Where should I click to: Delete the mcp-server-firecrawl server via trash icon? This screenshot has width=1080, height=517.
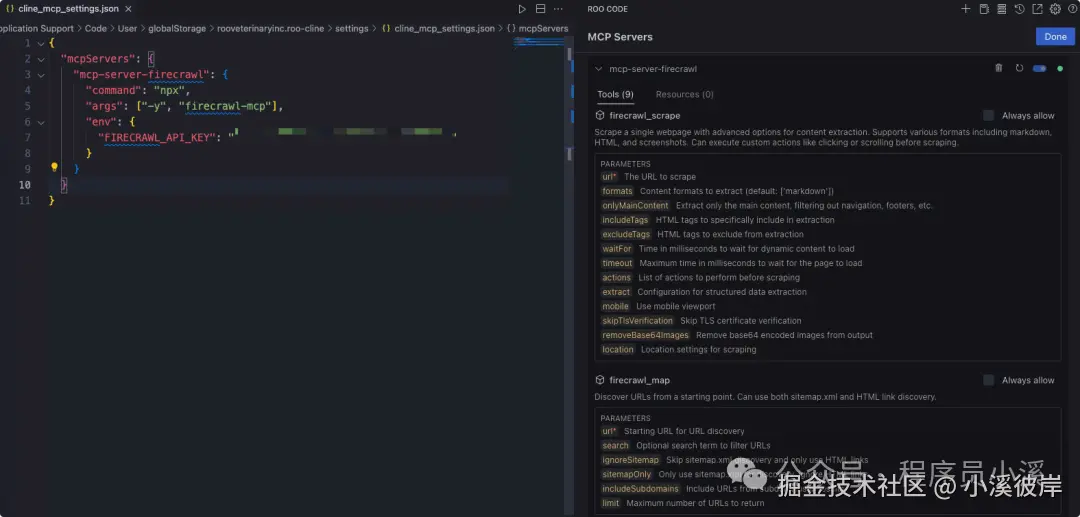(999, 68)
